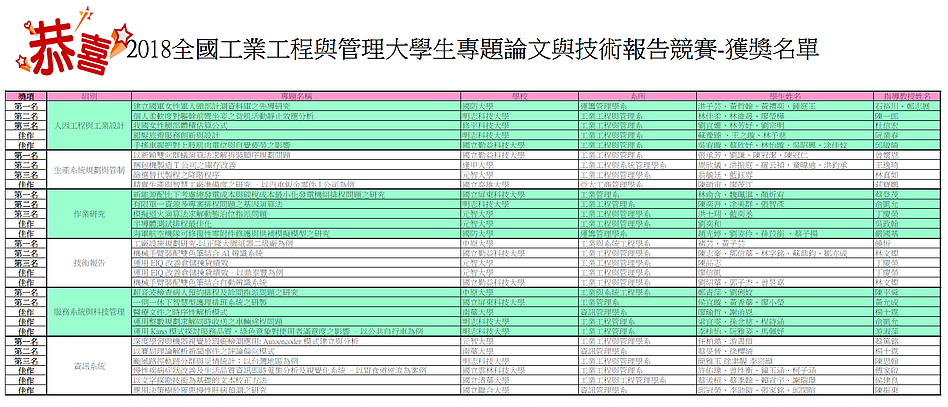Select the 國立雲林科技大學 school cell

tap(519, 370)
